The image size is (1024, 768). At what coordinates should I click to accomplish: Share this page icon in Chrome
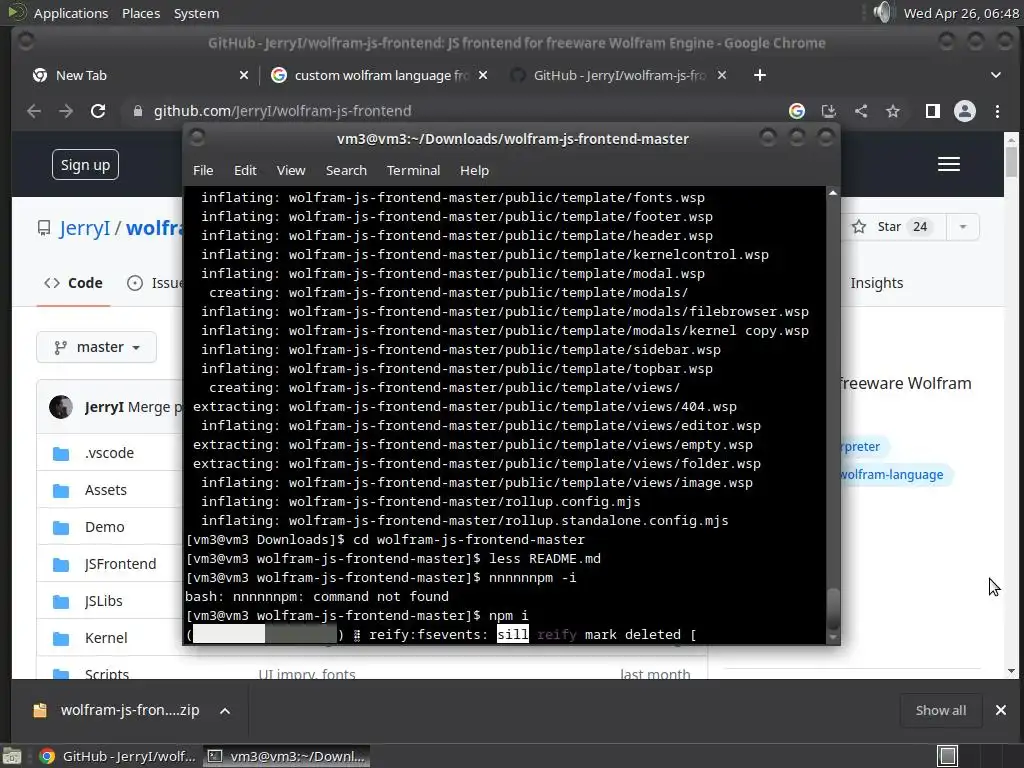(x=861, y=111)
